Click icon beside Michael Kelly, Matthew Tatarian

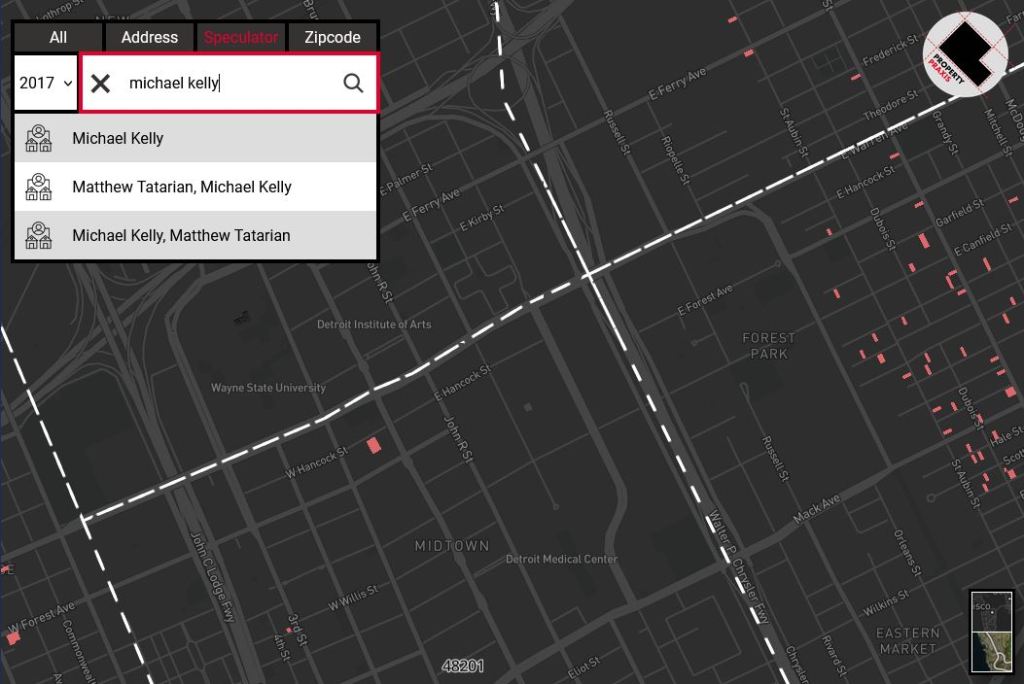click(x=39, y=236)
